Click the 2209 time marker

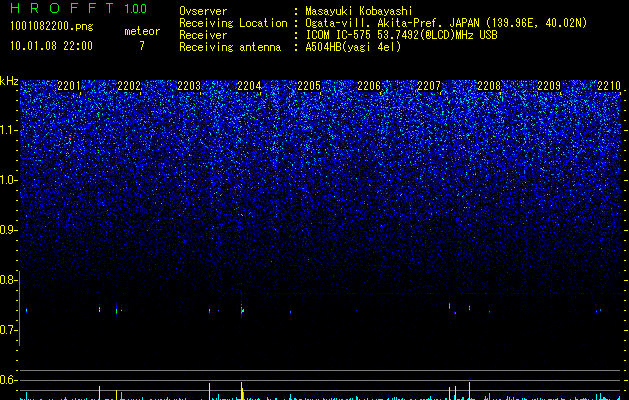pyautogui.click(x=549, y=86)
